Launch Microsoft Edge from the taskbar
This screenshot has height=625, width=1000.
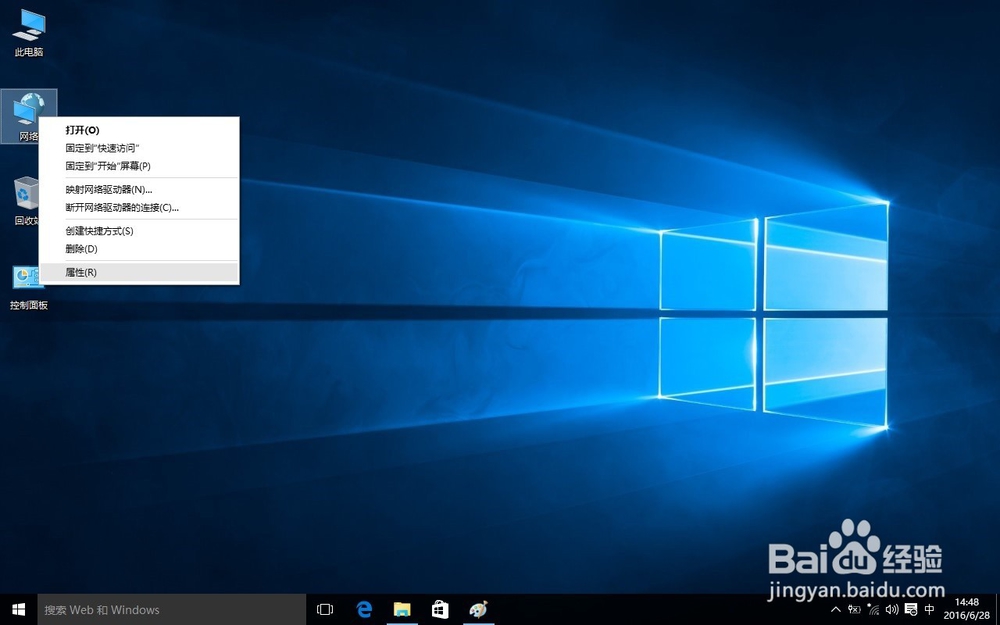pyautogui.click(x=363, y=609)
